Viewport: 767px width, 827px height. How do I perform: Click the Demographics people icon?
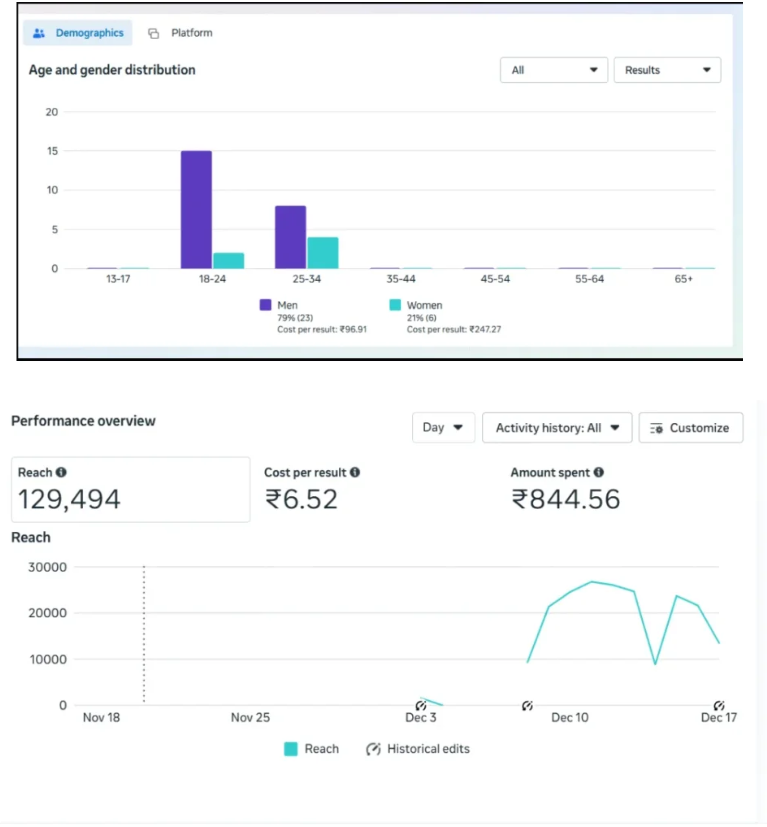39,33
